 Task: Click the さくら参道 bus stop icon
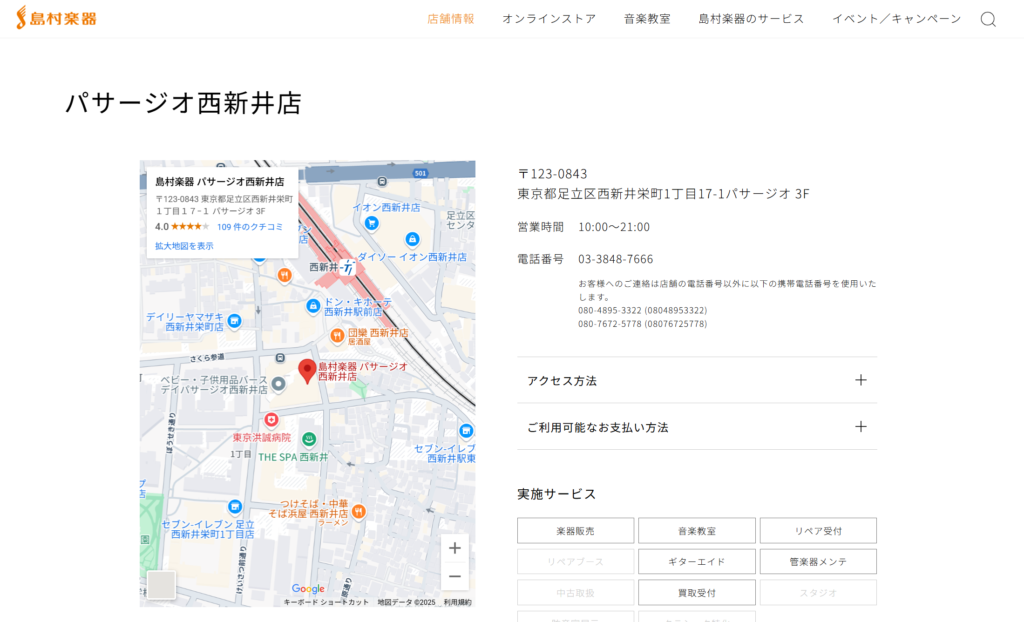click(280, 358)
